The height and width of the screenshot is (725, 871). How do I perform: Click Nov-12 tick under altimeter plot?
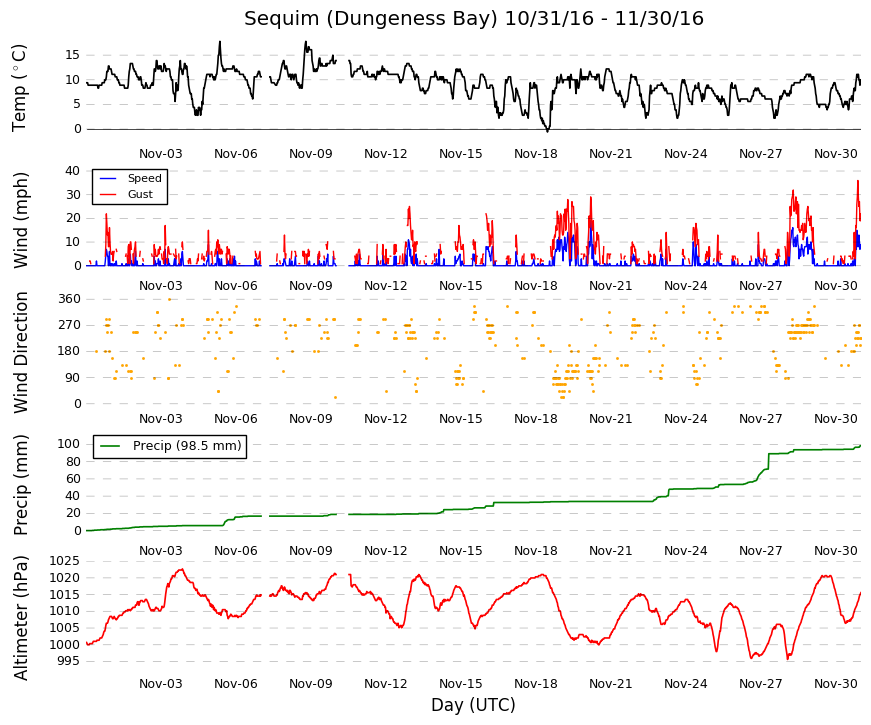click(x=386, y=684)
